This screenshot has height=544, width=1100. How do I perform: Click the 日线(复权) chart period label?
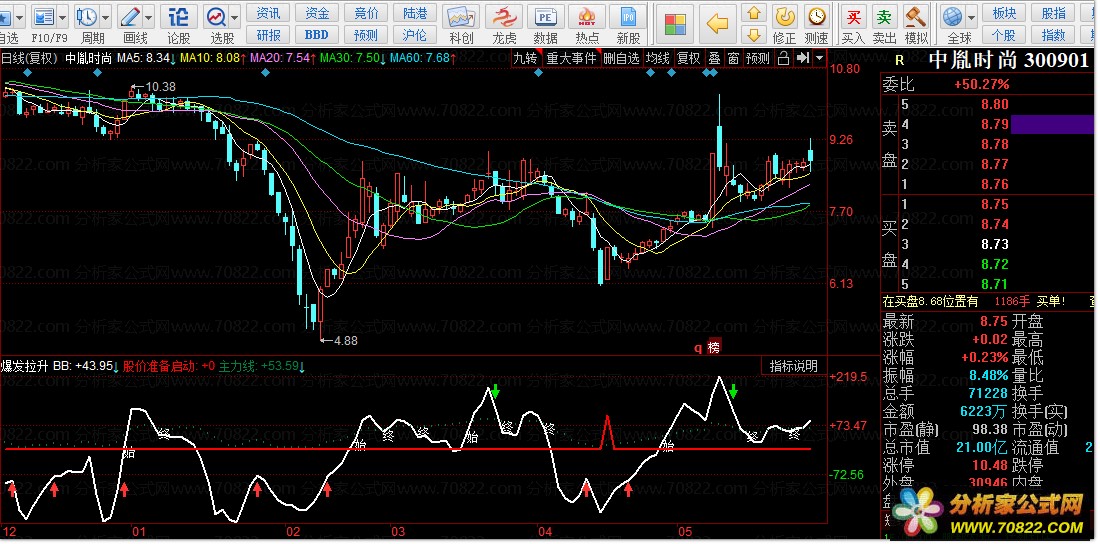(x=29, y=58)
